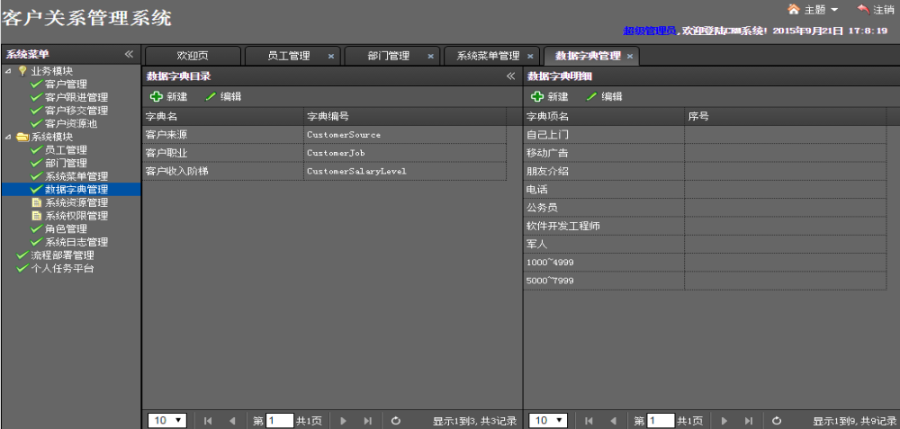Click 编辑 in the 数据字典明细 toolbar

tap(604, 97)
